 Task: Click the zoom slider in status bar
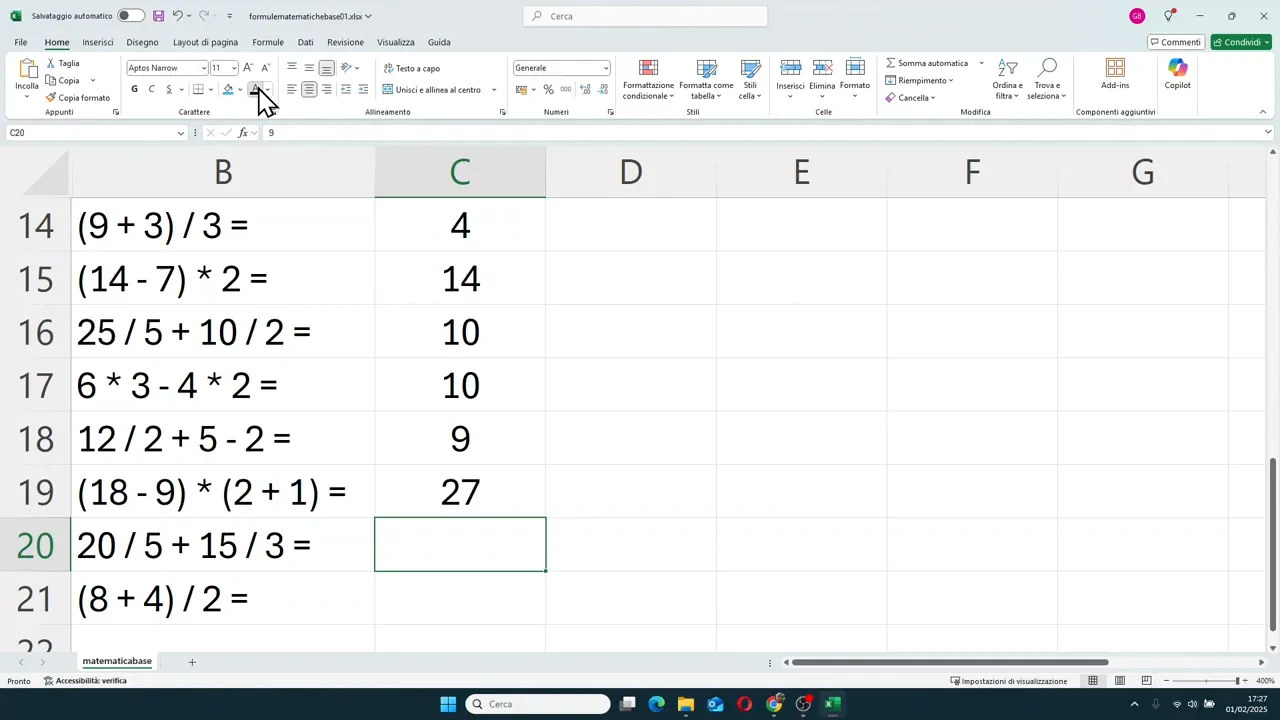click(1208, 681)
